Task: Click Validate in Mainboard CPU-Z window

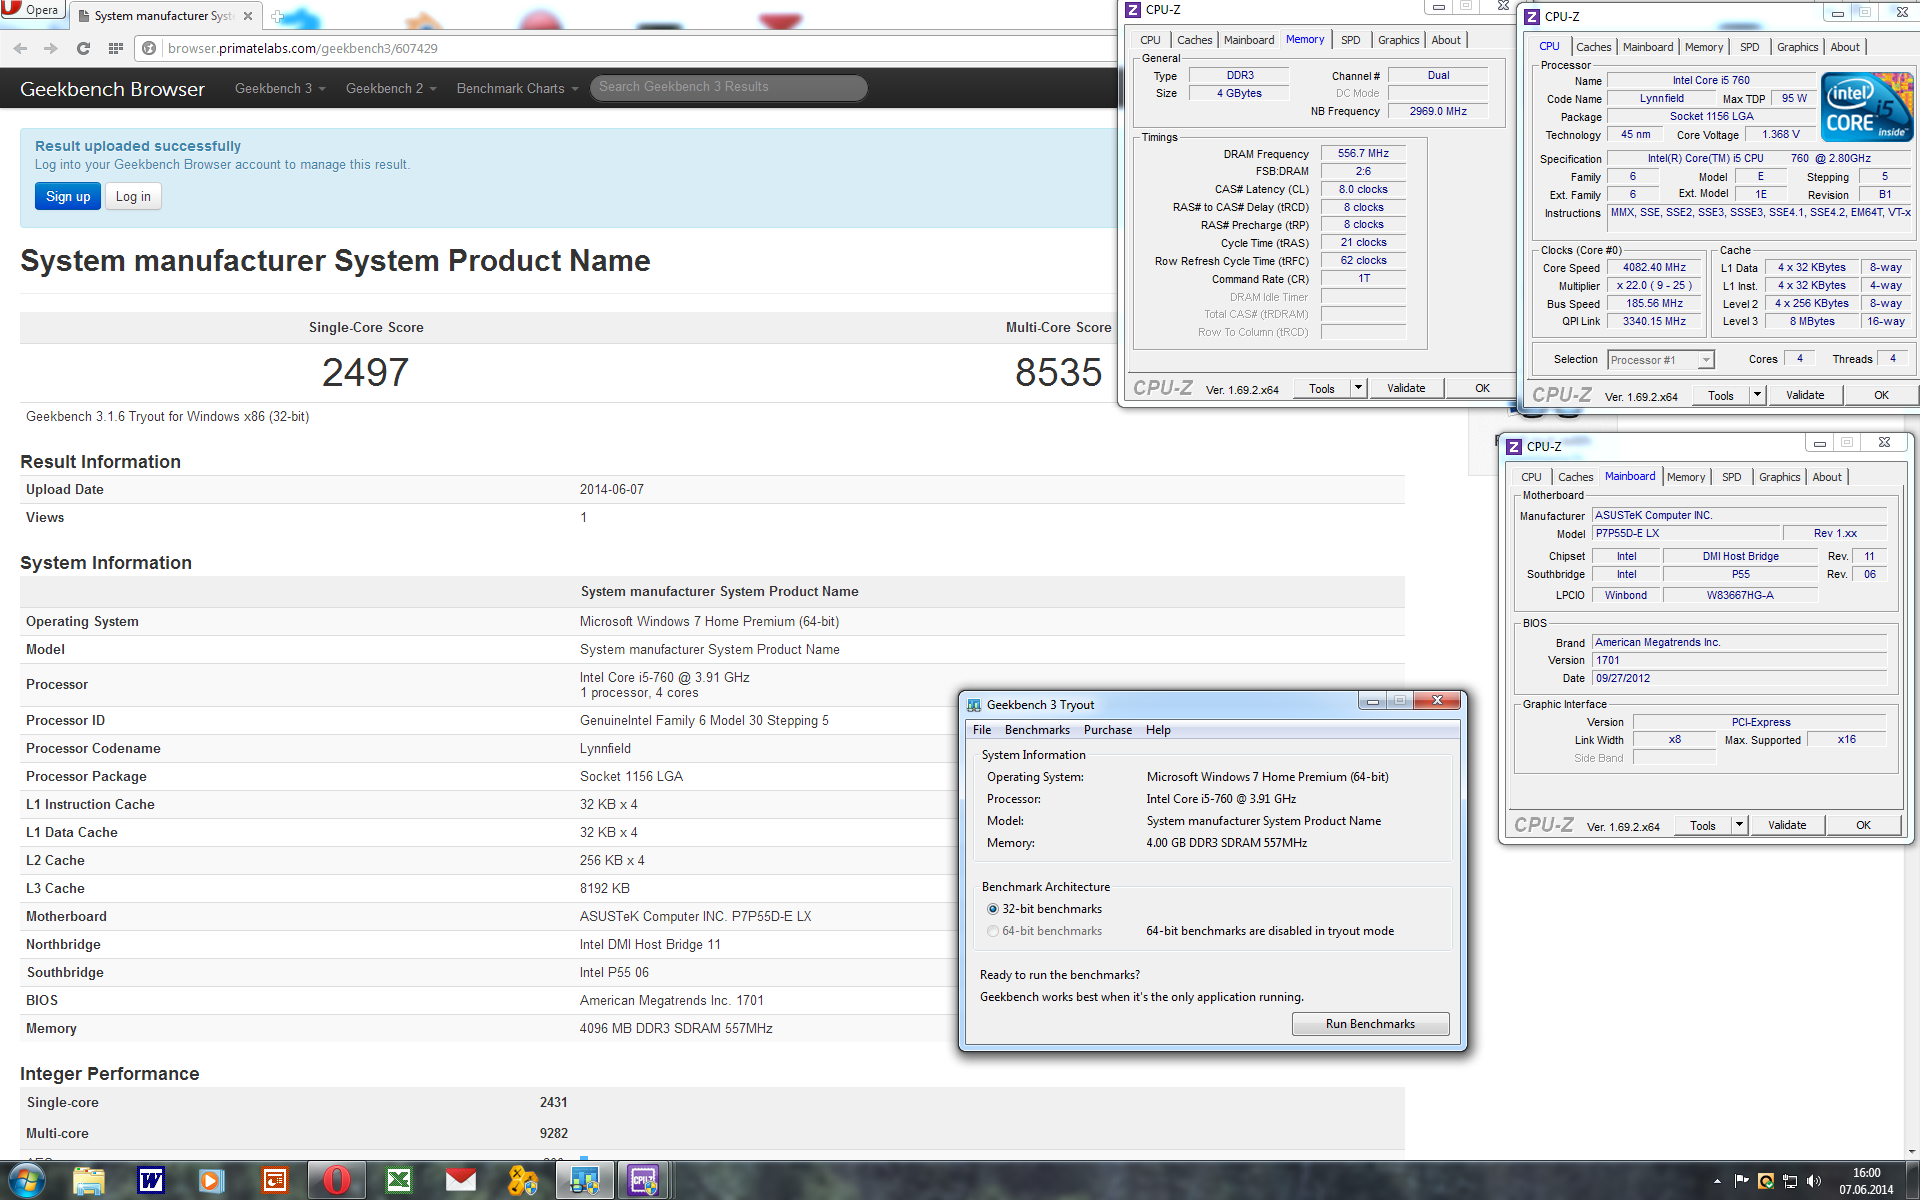Action: pyautogui.click(x=1787, y=825)
